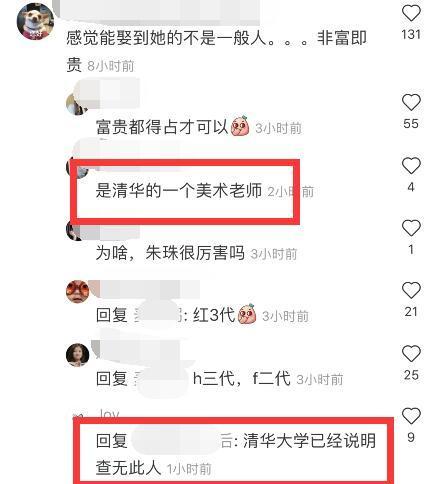Heart the h三代，f二代 reply
Screen dimensions: 428x484
pos(411,354)
